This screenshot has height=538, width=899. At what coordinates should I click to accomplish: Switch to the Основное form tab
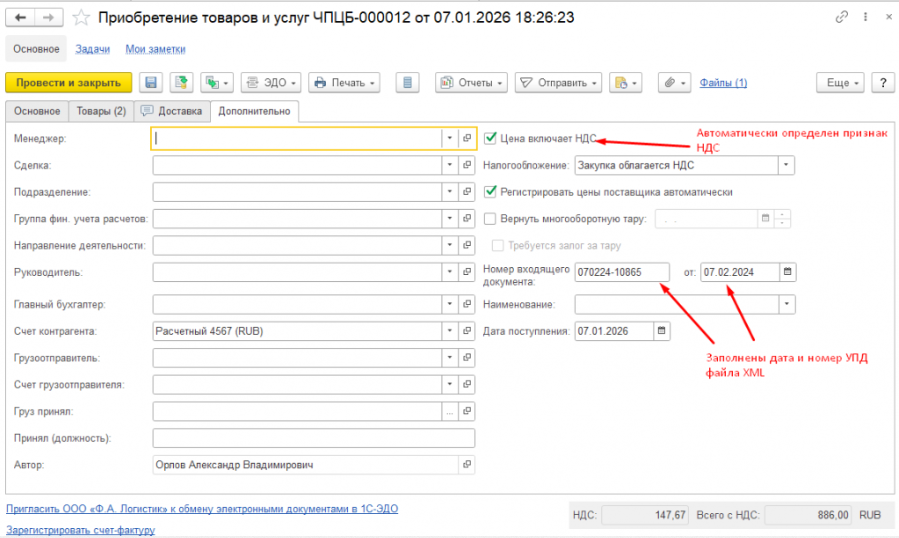37,111
